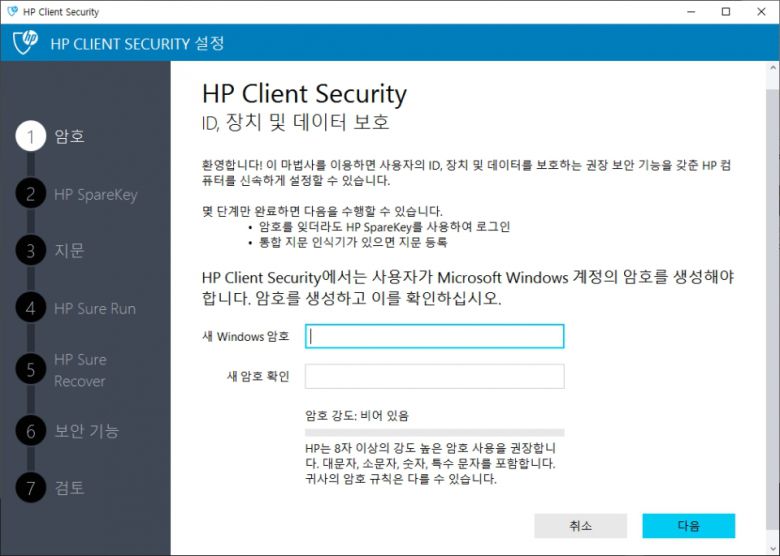Click the 새 암호 확인 field

(x=434, y=376)
